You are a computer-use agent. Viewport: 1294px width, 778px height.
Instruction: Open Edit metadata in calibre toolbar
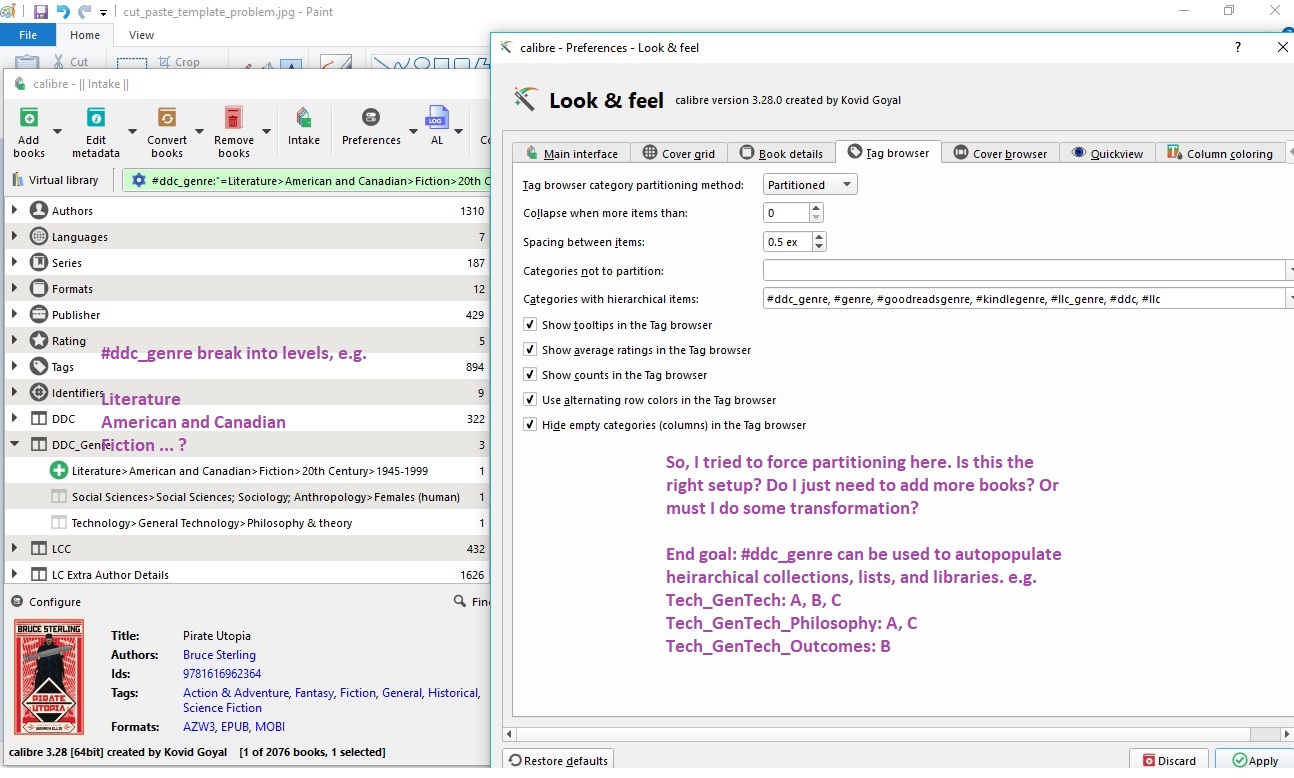pos(96,118)
